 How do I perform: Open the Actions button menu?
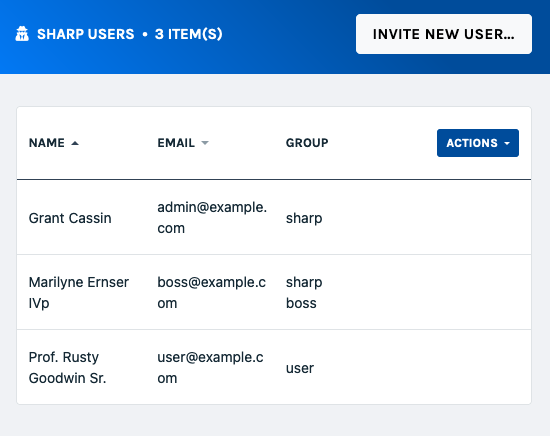(x=478, y=143)
